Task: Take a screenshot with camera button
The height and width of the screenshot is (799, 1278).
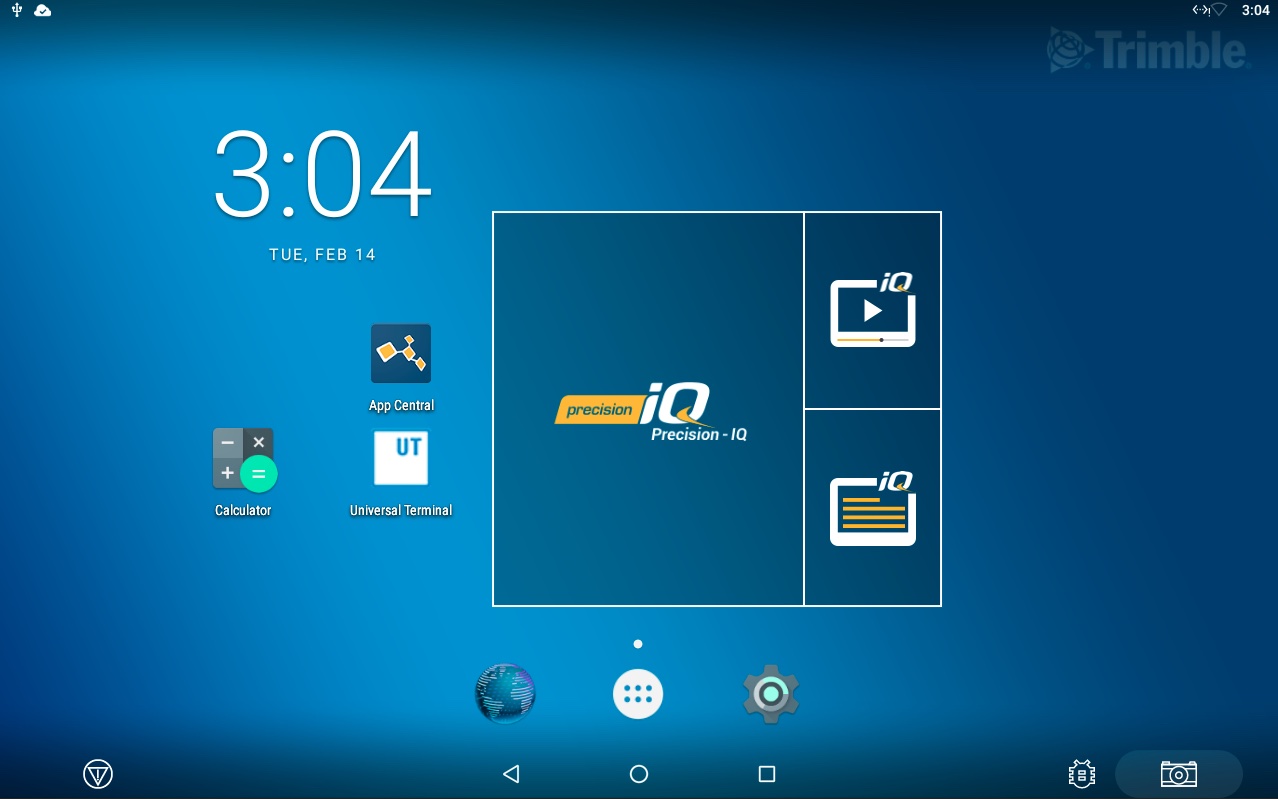Action: [1178, 774]
